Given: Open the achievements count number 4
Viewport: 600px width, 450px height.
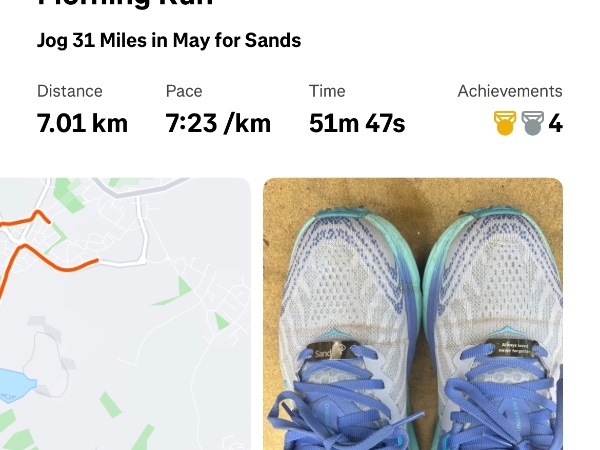Looking at the screenshot, I should (555, 124).
